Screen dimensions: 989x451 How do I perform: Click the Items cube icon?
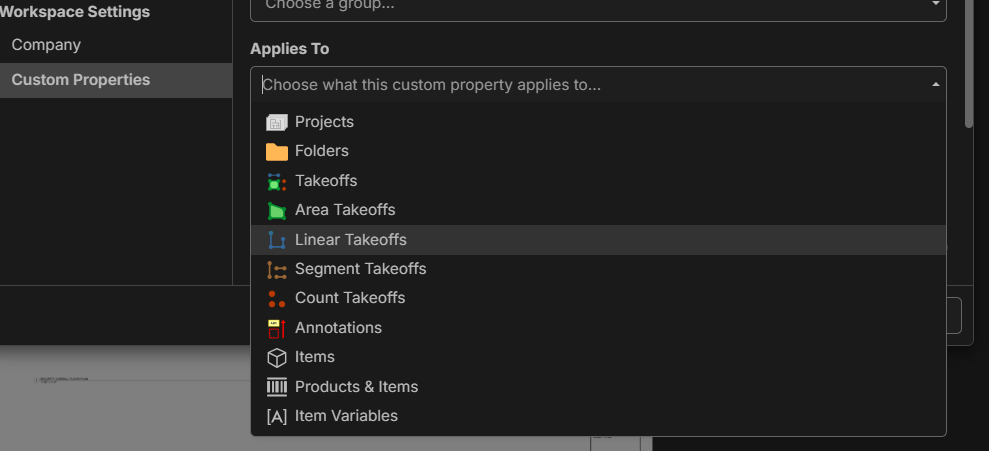277,357
